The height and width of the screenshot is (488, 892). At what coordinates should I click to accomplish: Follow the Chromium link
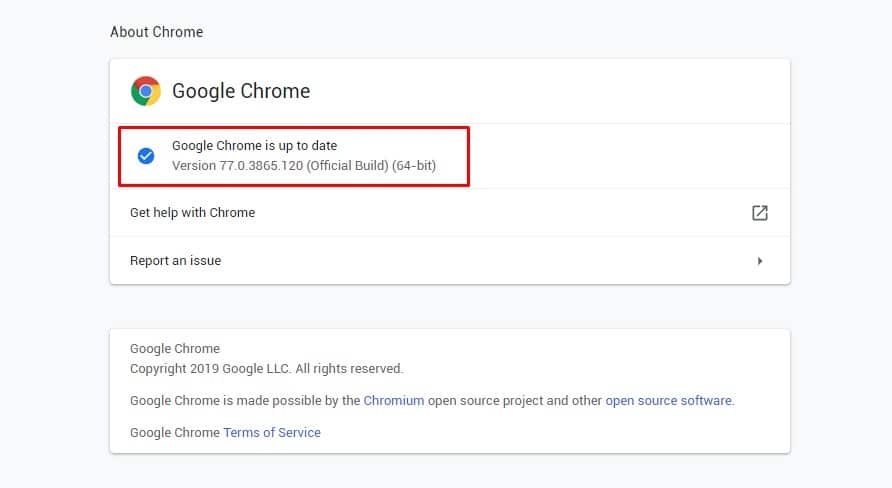pyautogui.click(x=393, y=401)
